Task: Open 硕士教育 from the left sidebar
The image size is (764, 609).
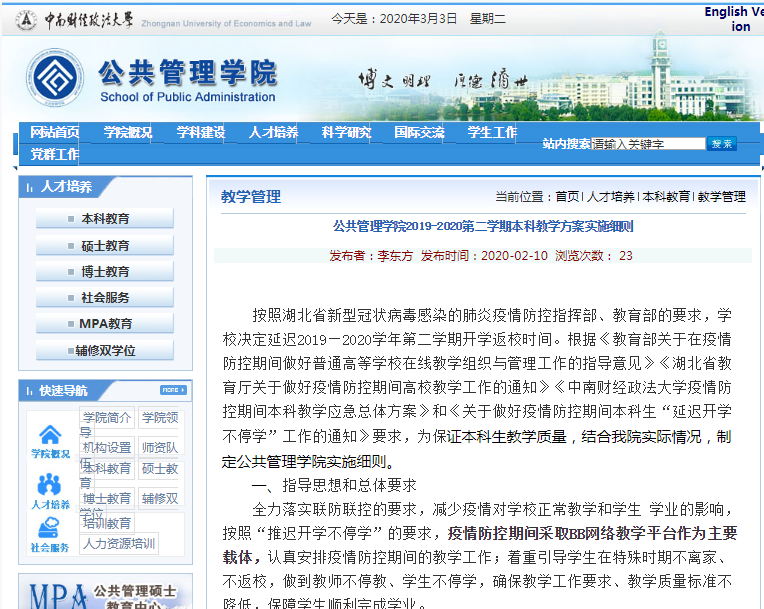Action: [105, 245]
